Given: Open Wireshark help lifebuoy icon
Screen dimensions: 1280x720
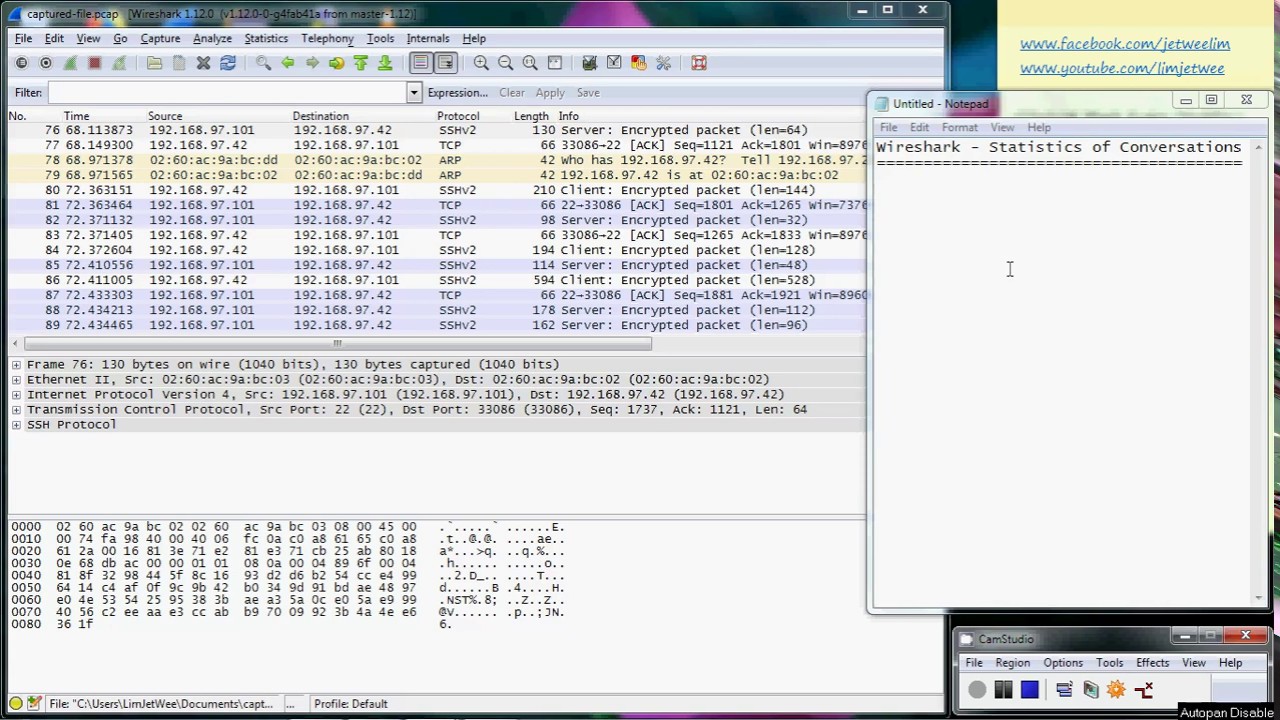Looking at the screenshot, I should 699,63.
